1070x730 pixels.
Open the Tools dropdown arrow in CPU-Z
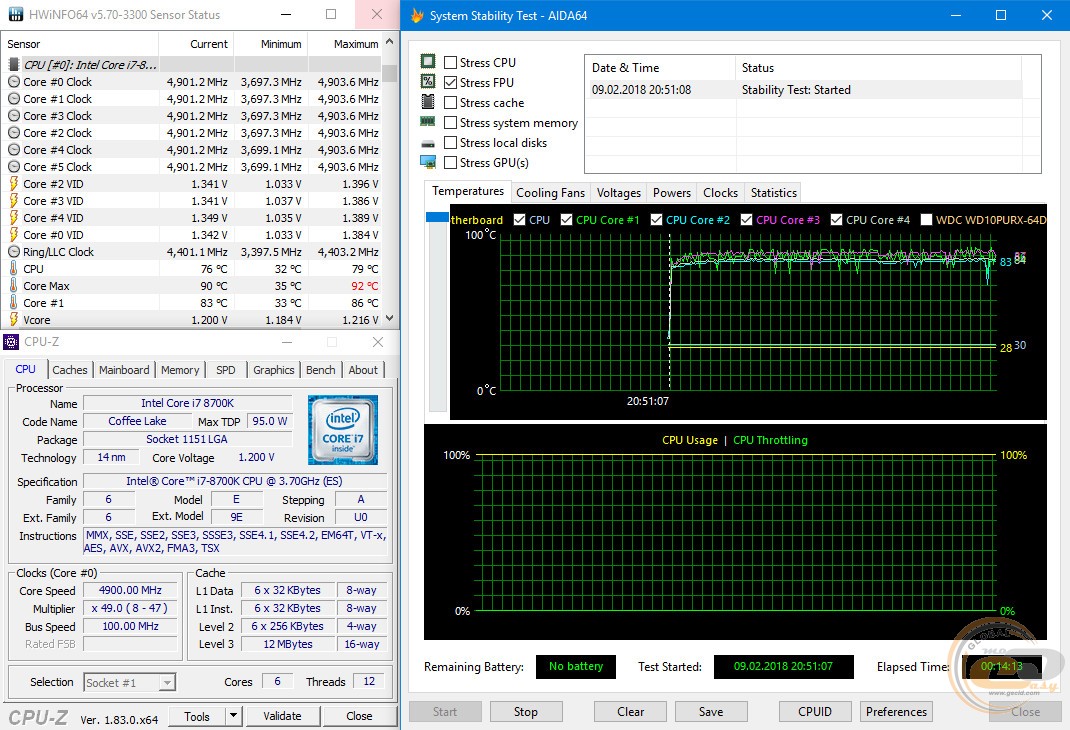point(233,716)
